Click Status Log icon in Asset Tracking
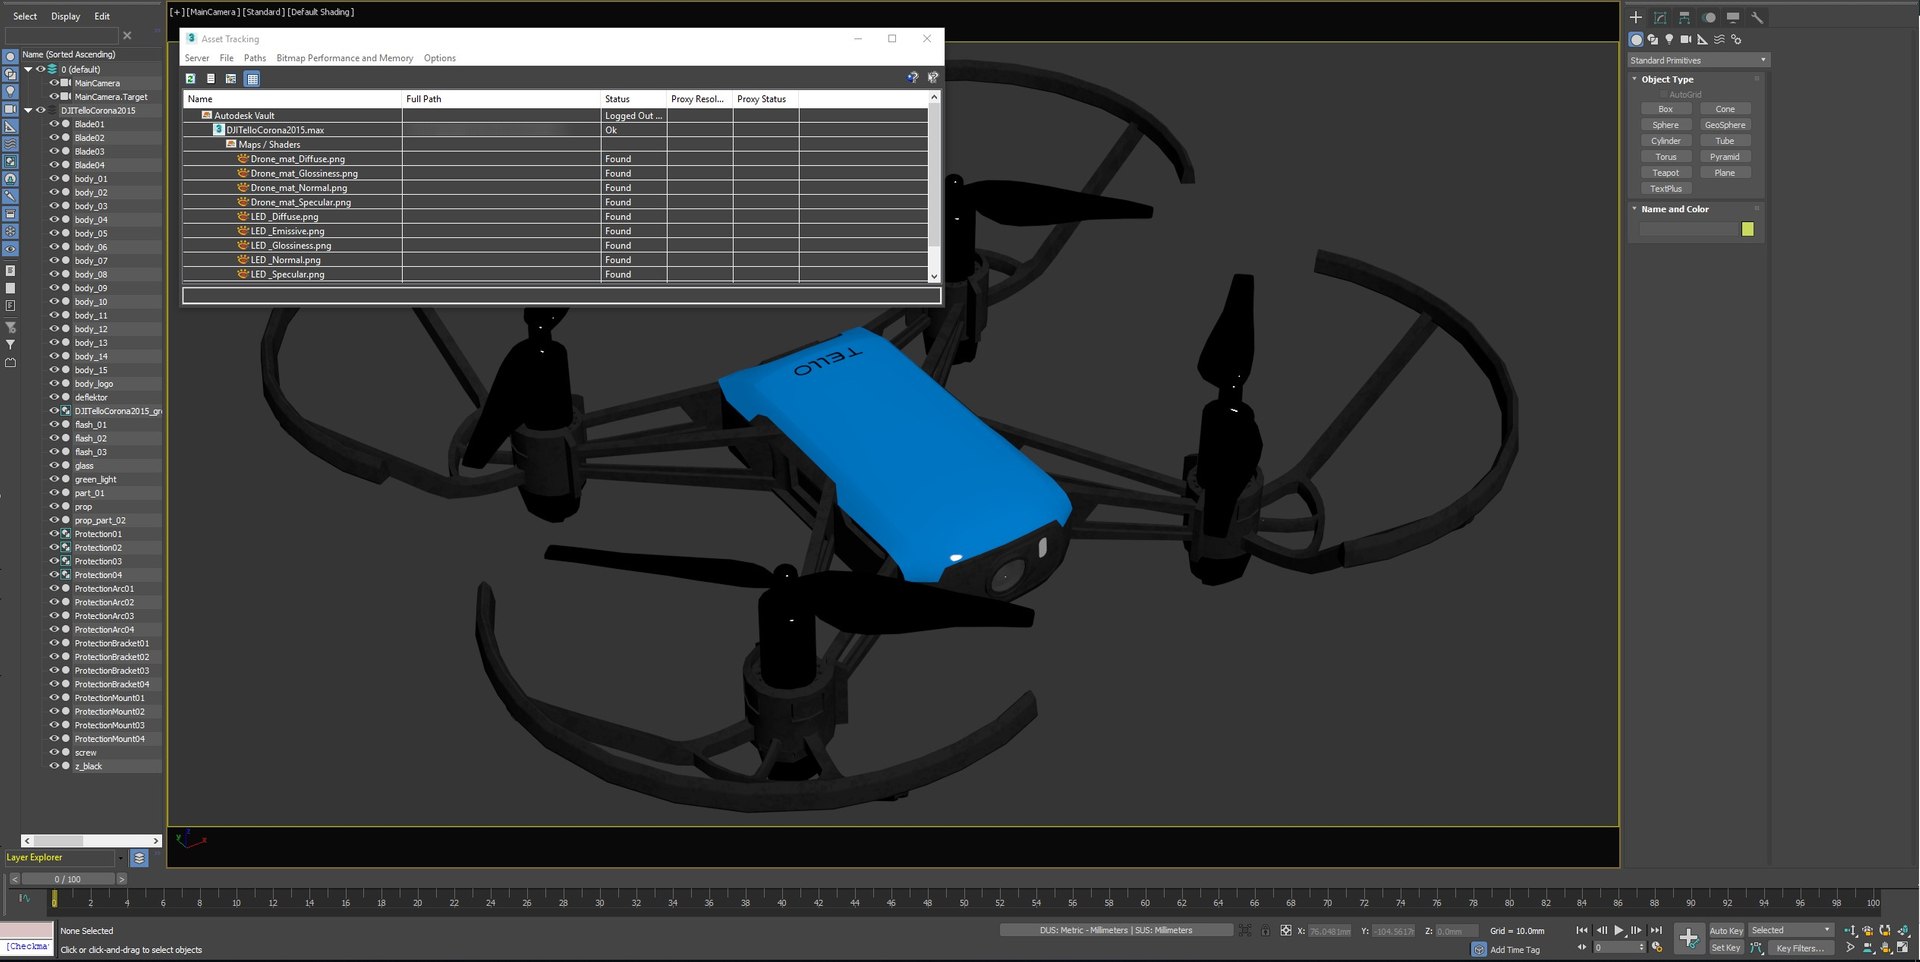This screenshot has width=1920, height=962. pos(211,78)
